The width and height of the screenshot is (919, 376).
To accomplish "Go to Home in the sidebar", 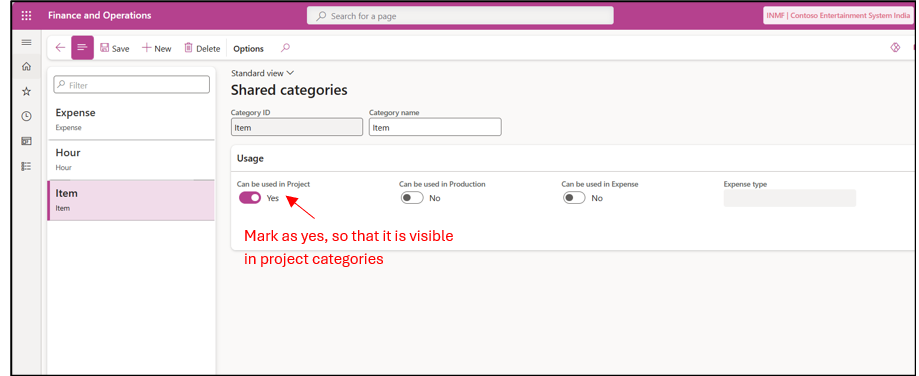I will (26, 67).
